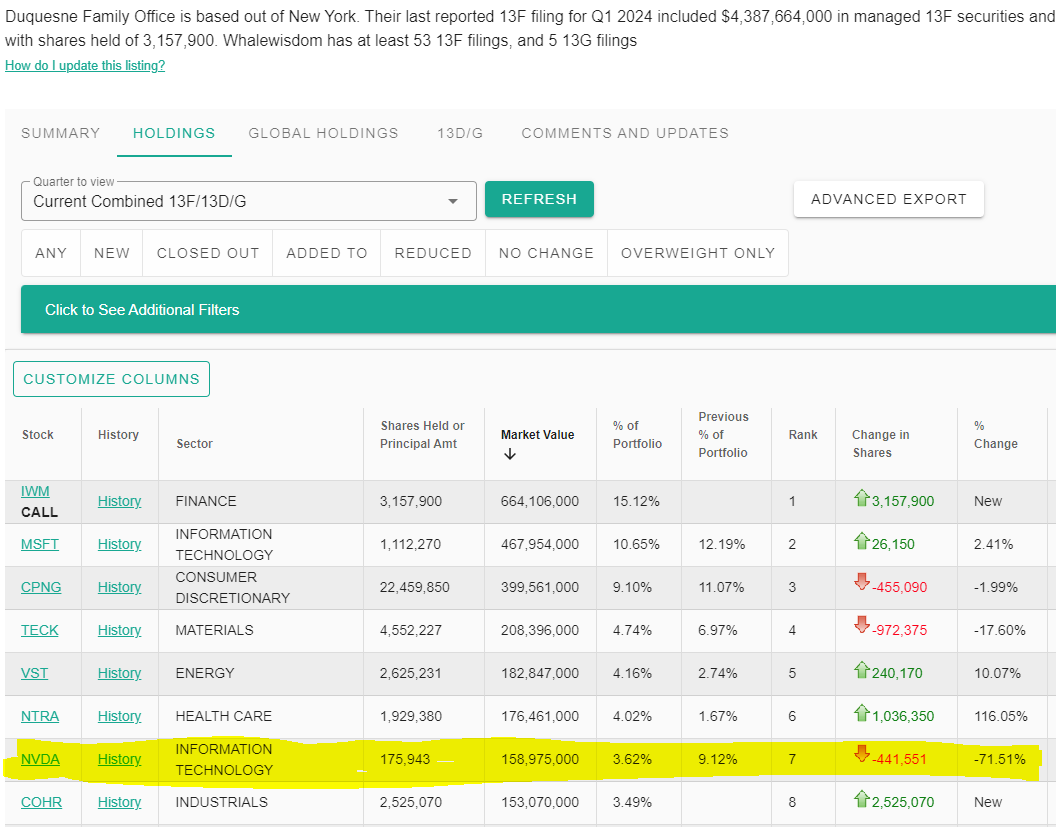Open Comments and Updates tab
This screenshot has width=1056, height=827.
(x=625, y=133)
